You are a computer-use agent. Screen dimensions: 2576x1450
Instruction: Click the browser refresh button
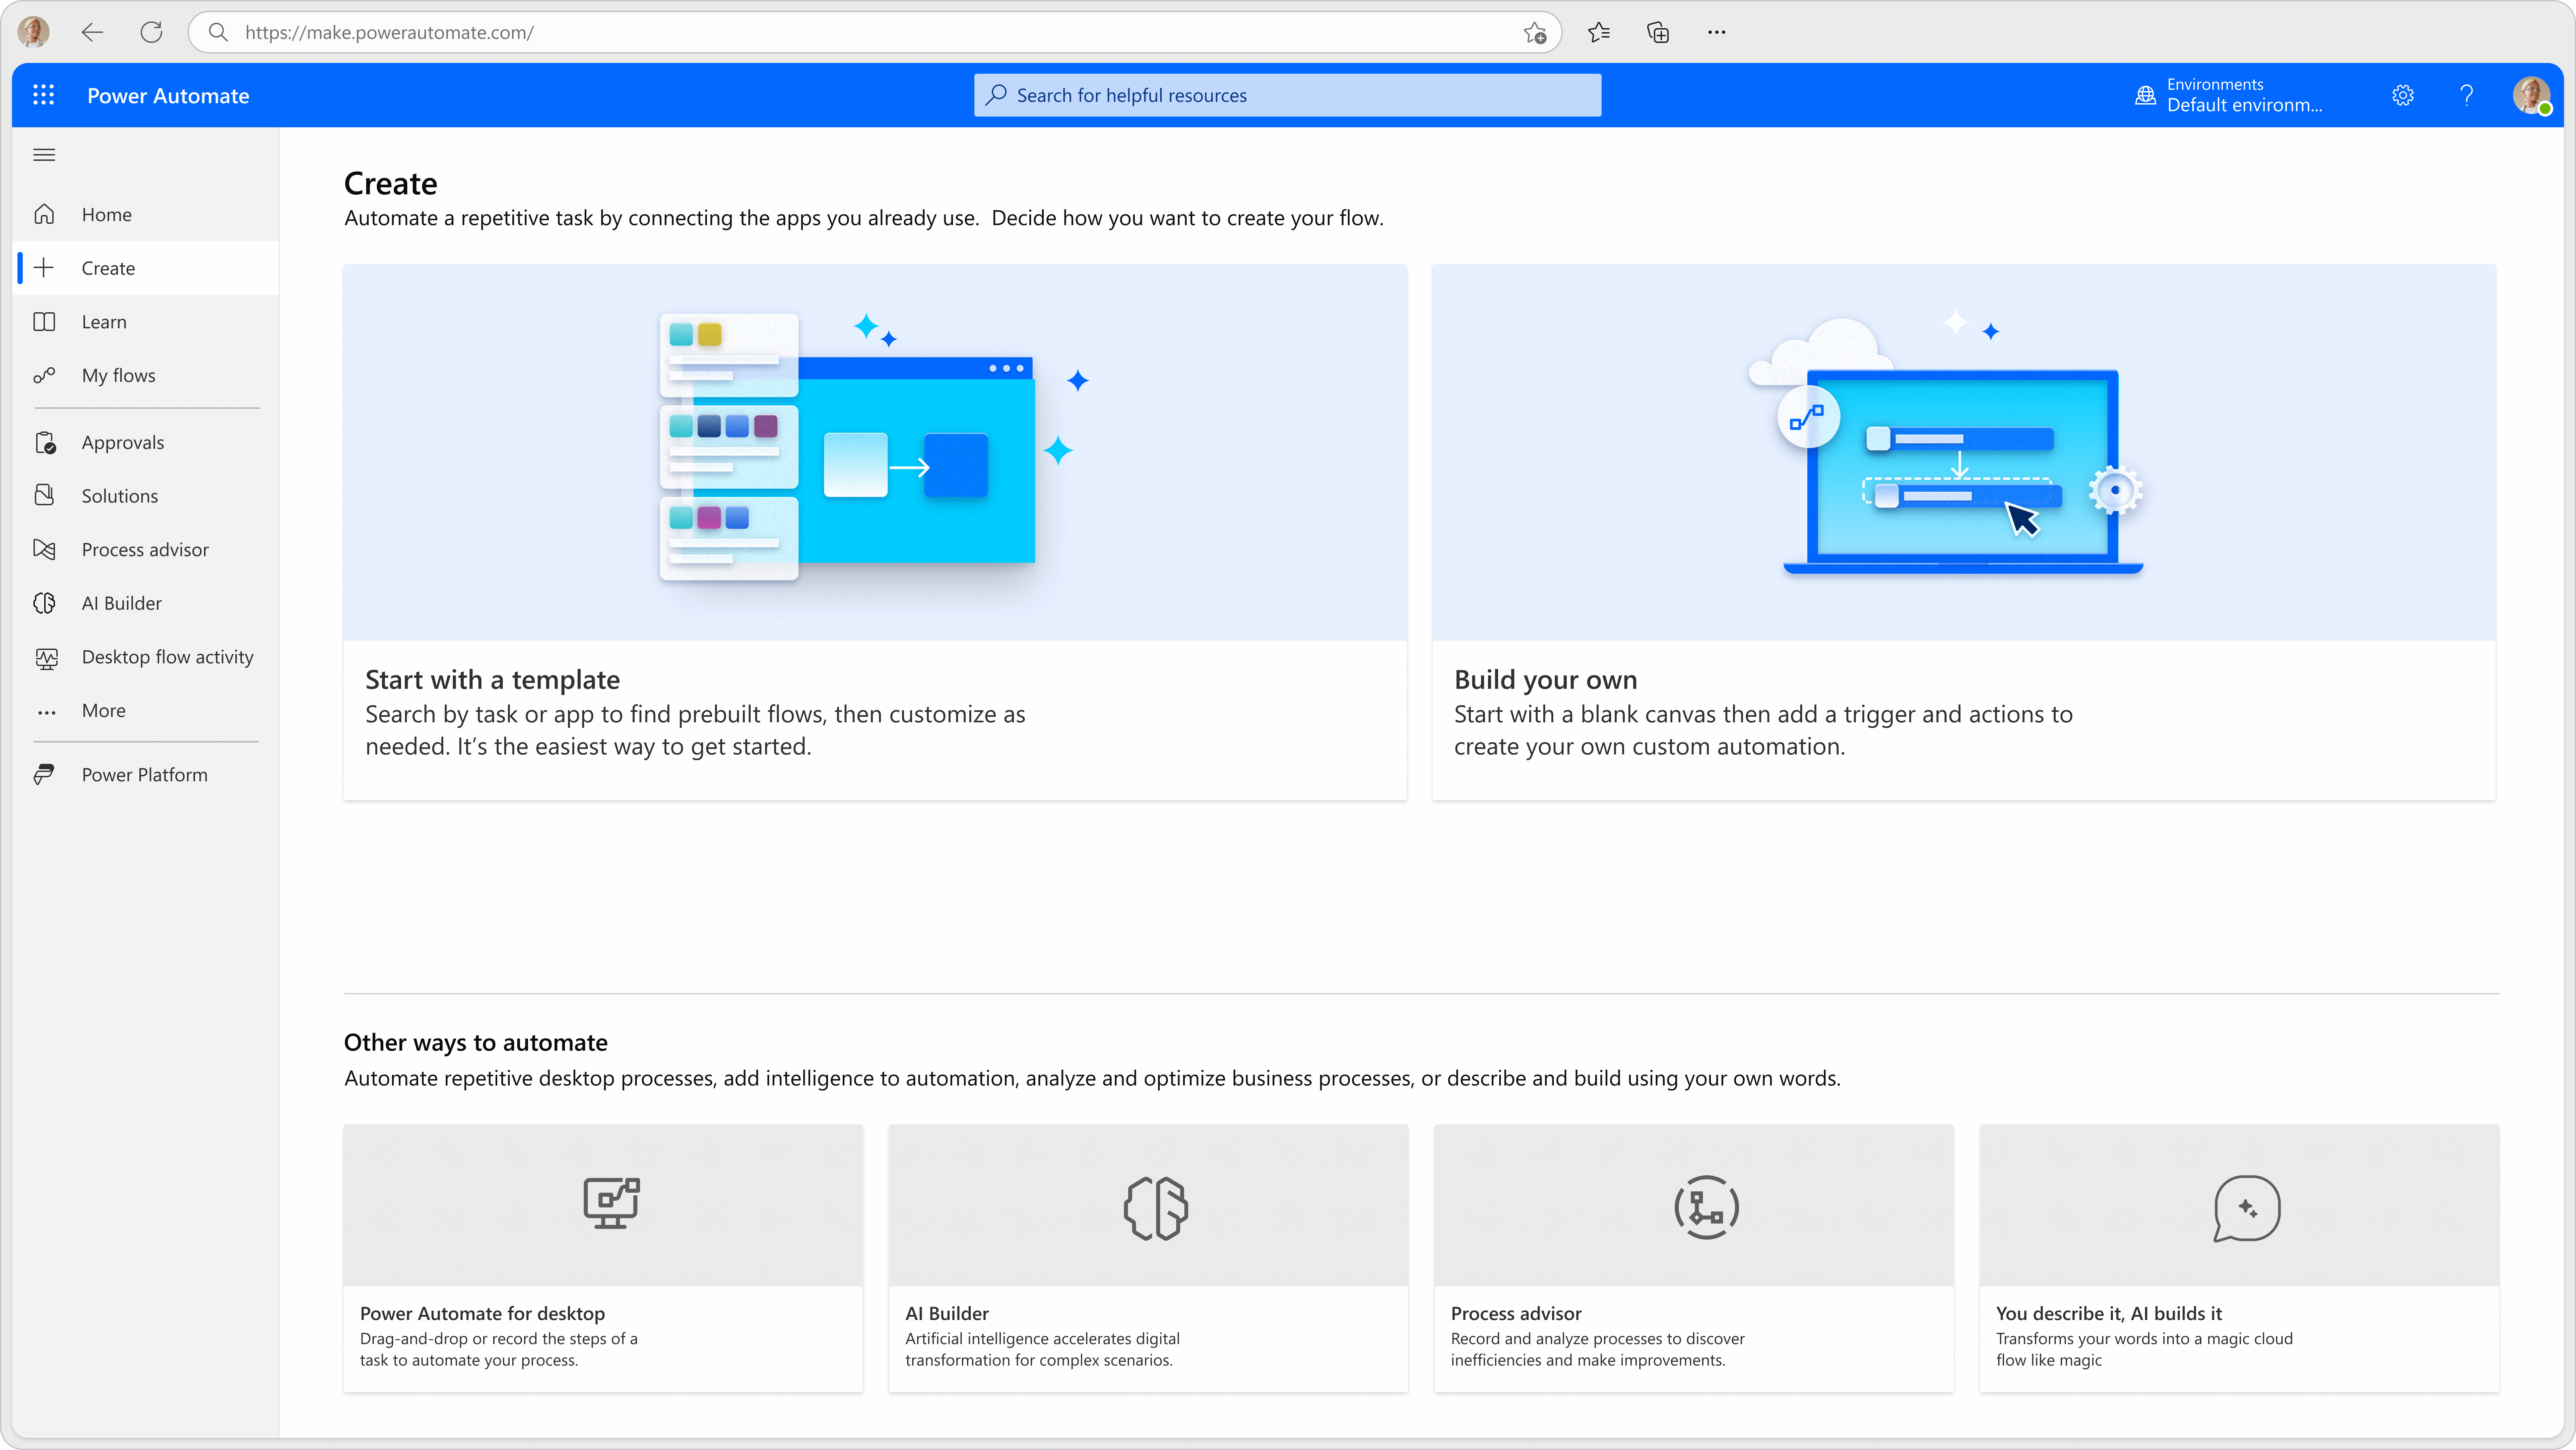[x=151, y=32]
